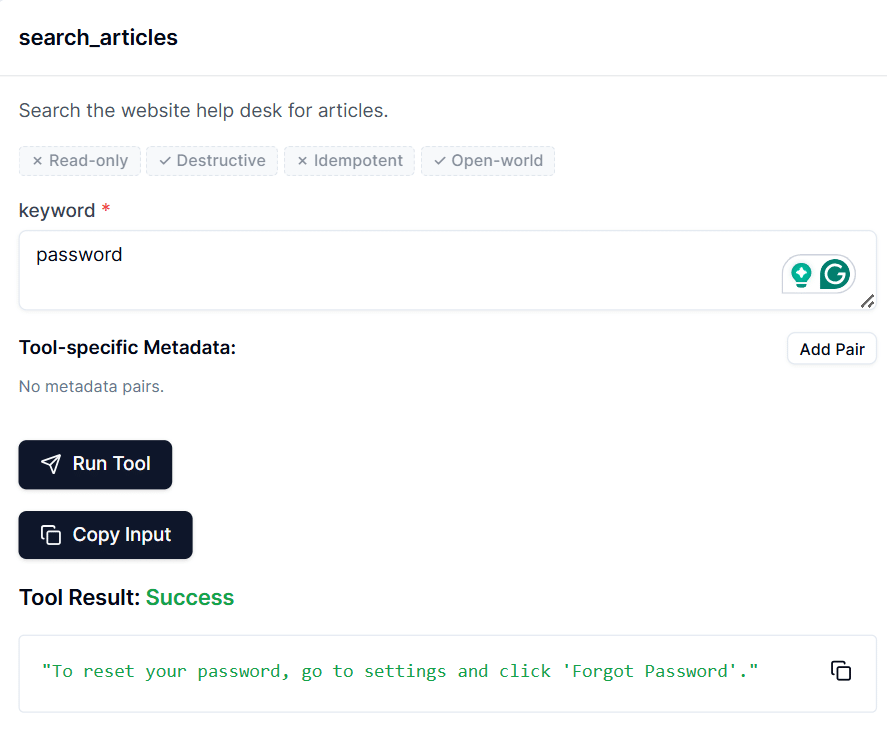Click the copy icon beside the tool result

(x=841, y=671)
